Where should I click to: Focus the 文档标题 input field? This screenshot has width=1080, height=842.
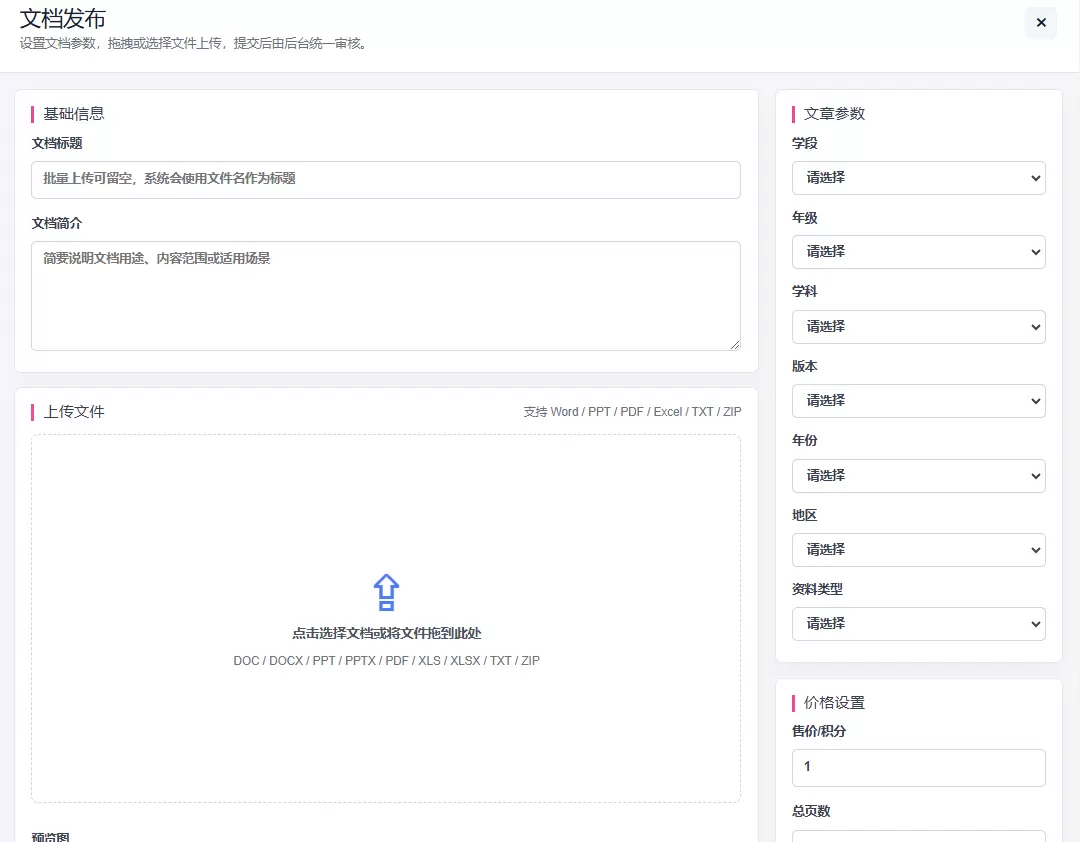pyautogui.click(x=386, y=180)
